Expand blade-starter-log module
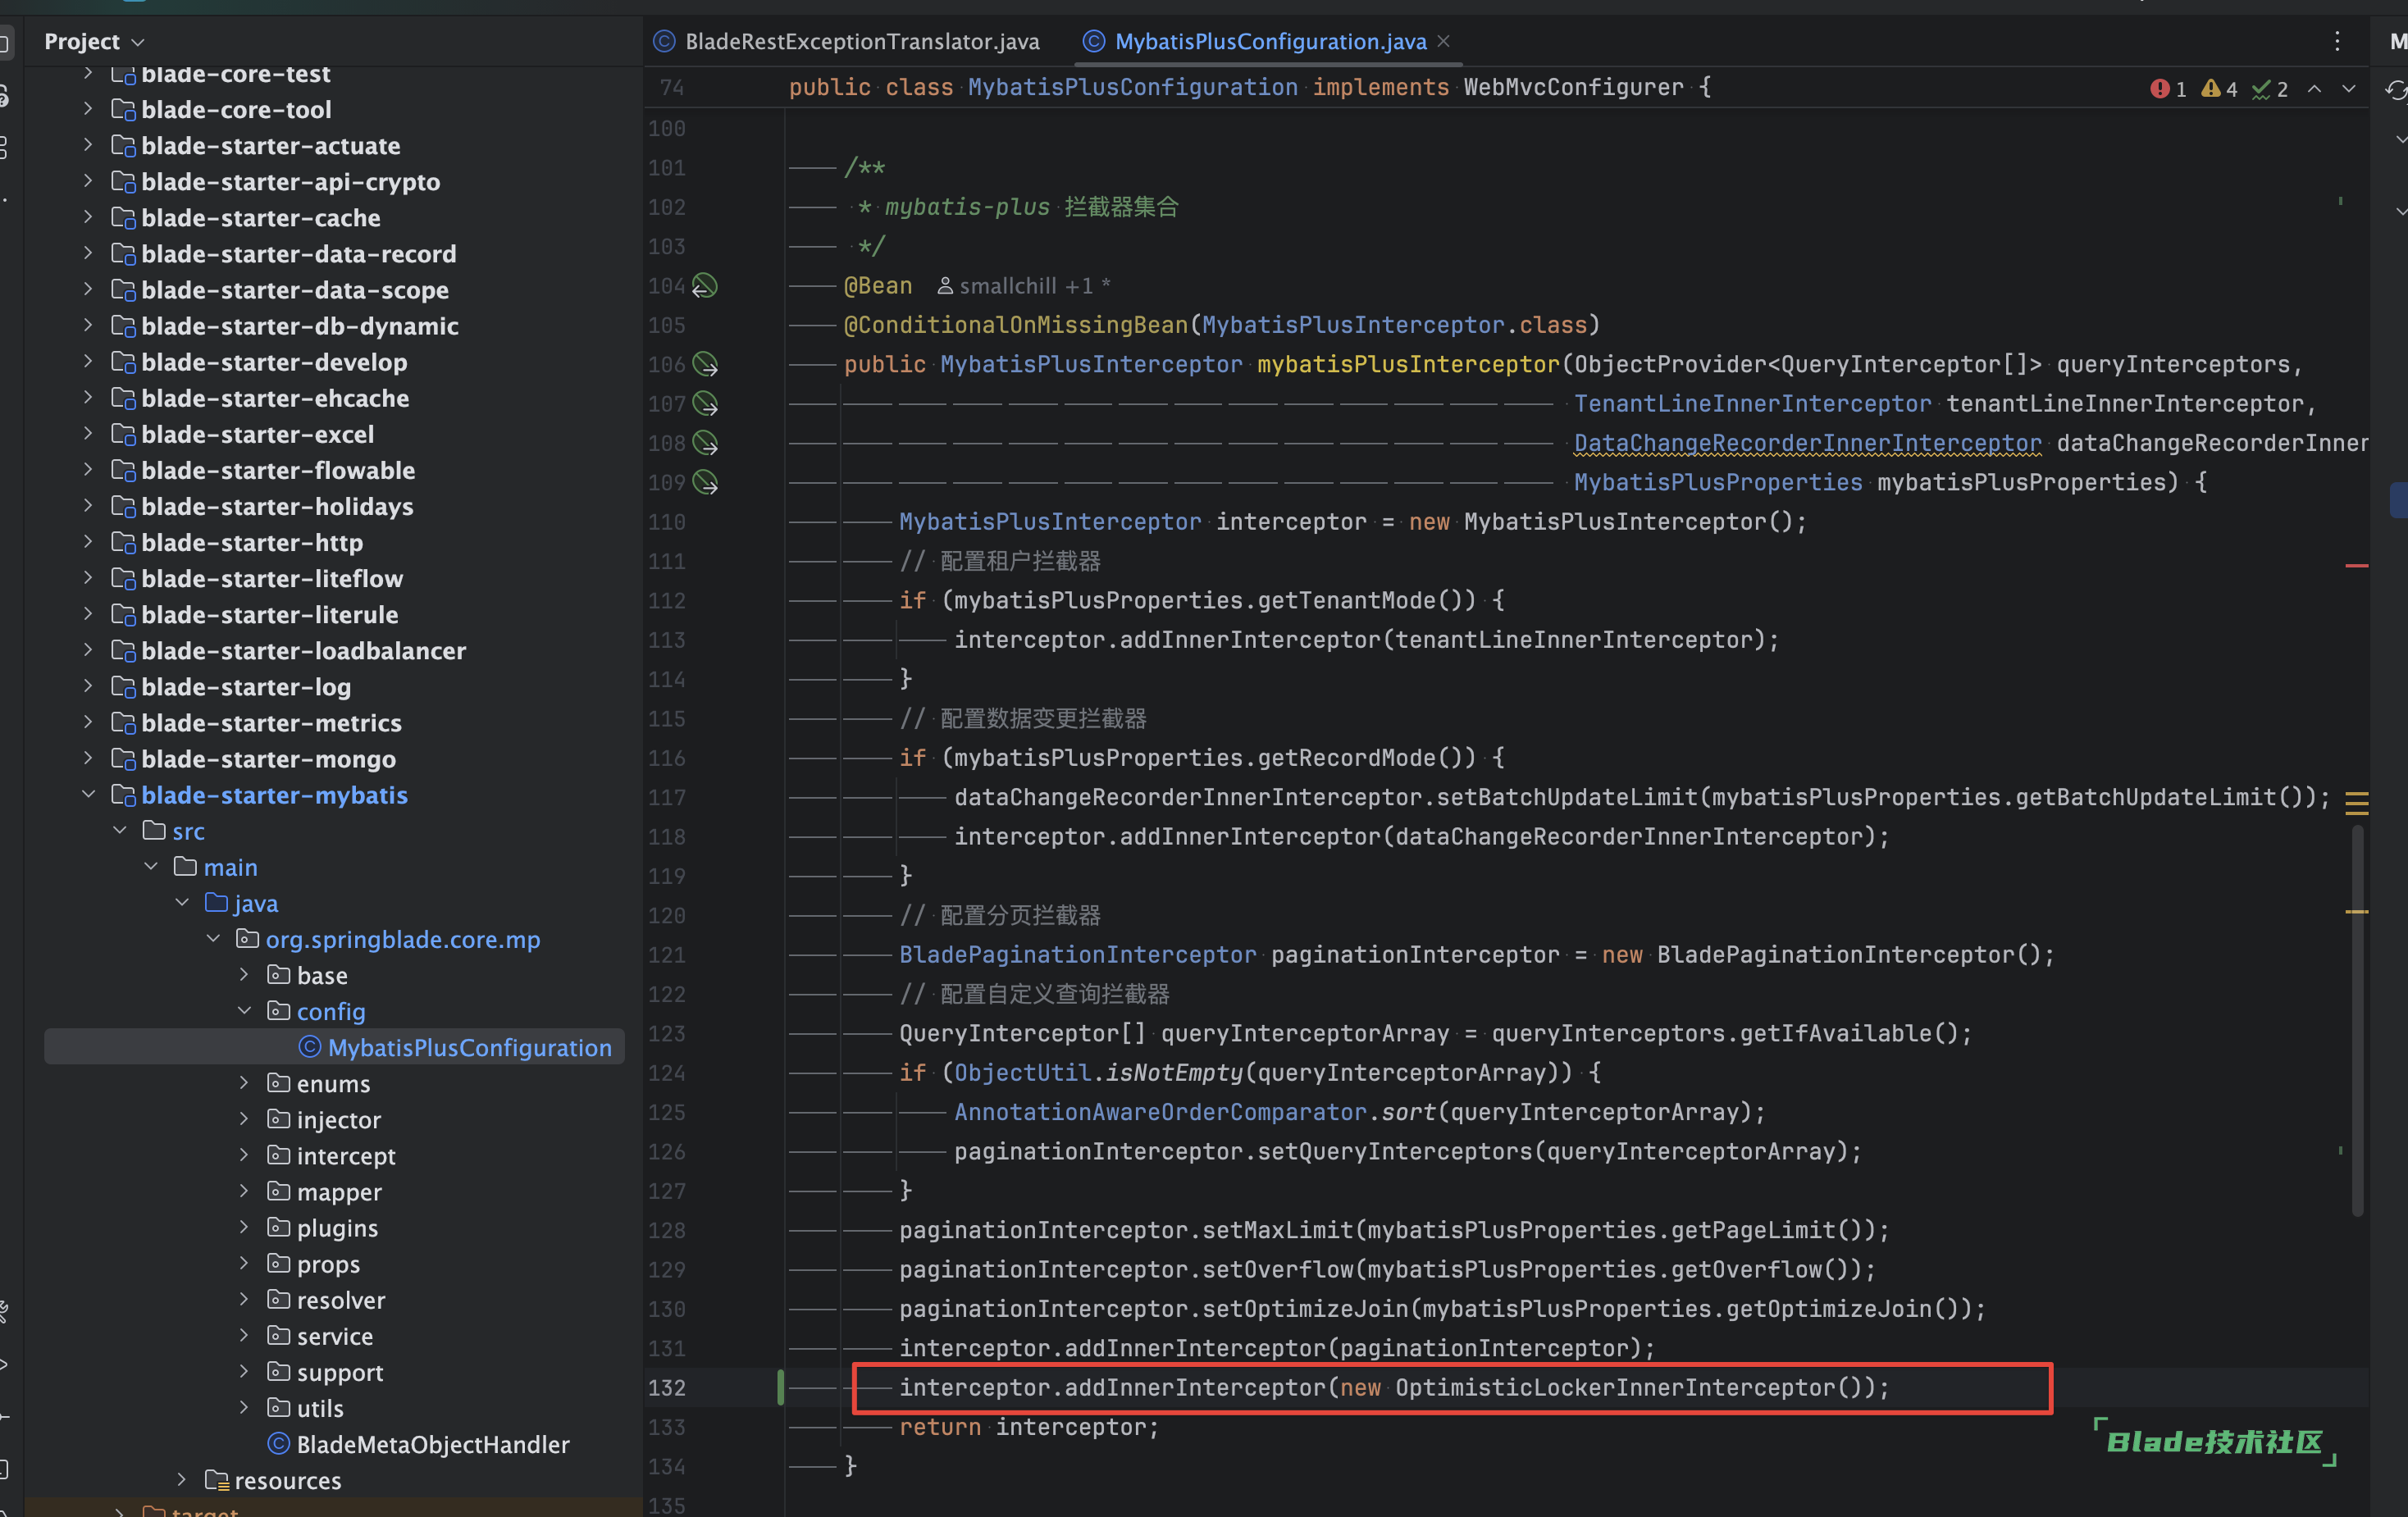This screenshot has width=2408, height=1517. coord(88,686)
